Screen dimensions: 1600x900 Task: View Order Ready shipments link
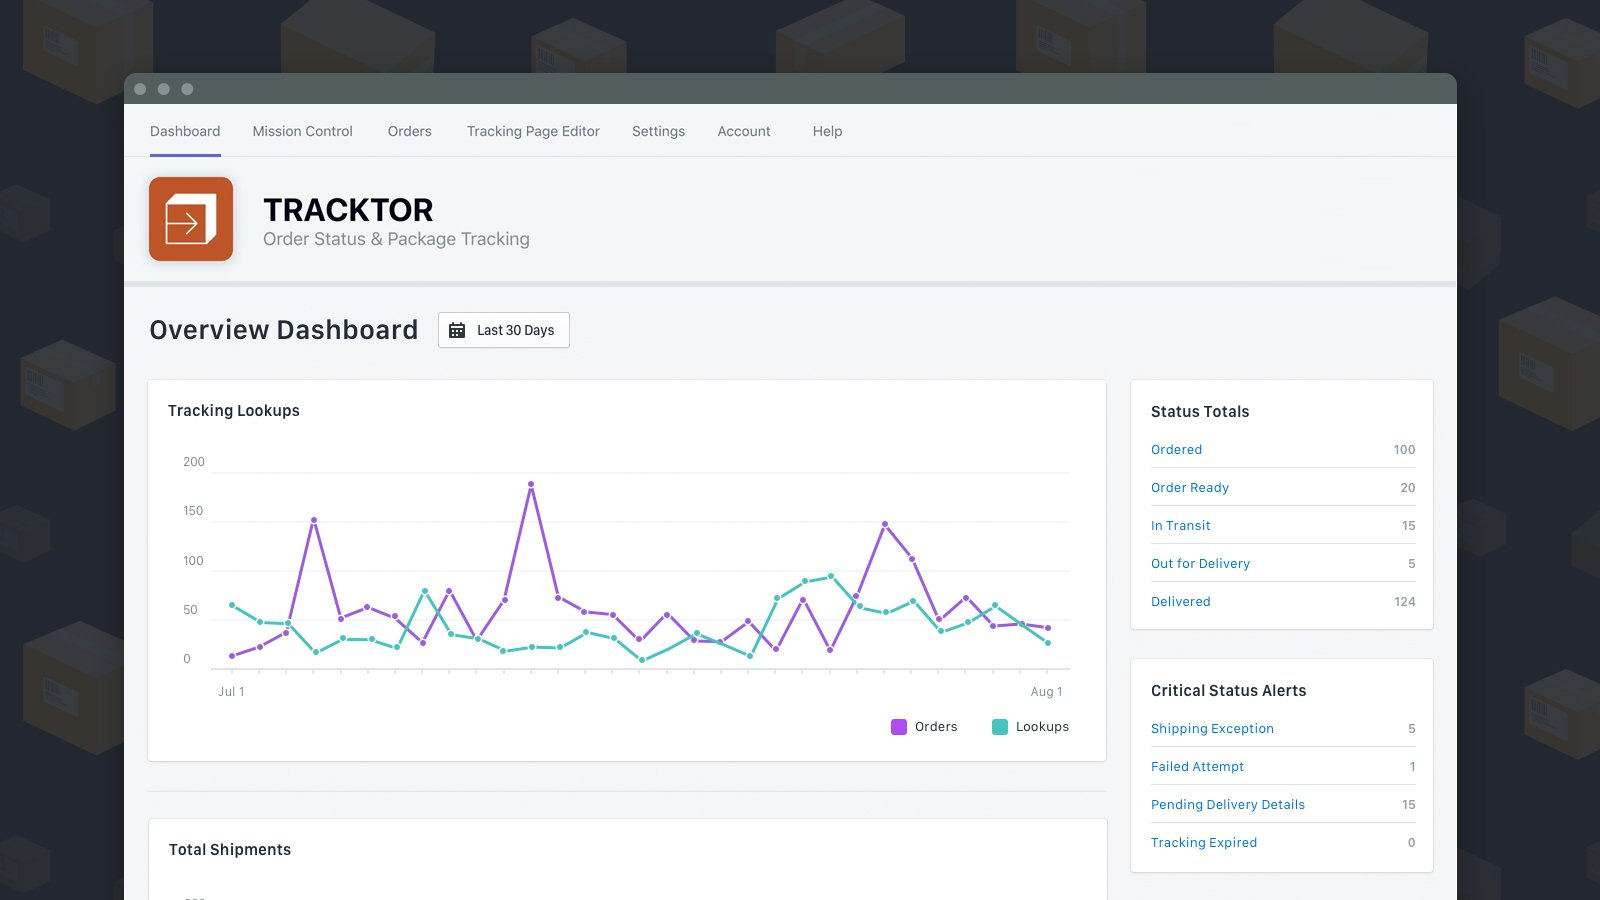[1189, 488]
